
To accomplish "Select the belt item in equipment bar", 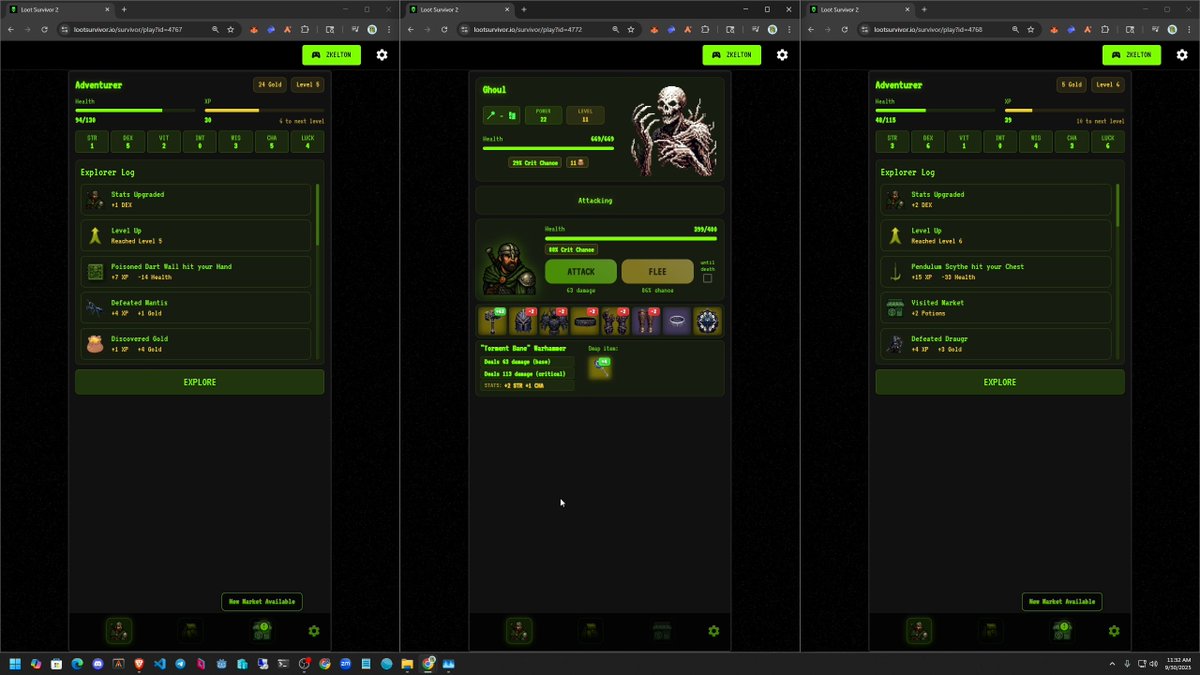I will point(585,321).
